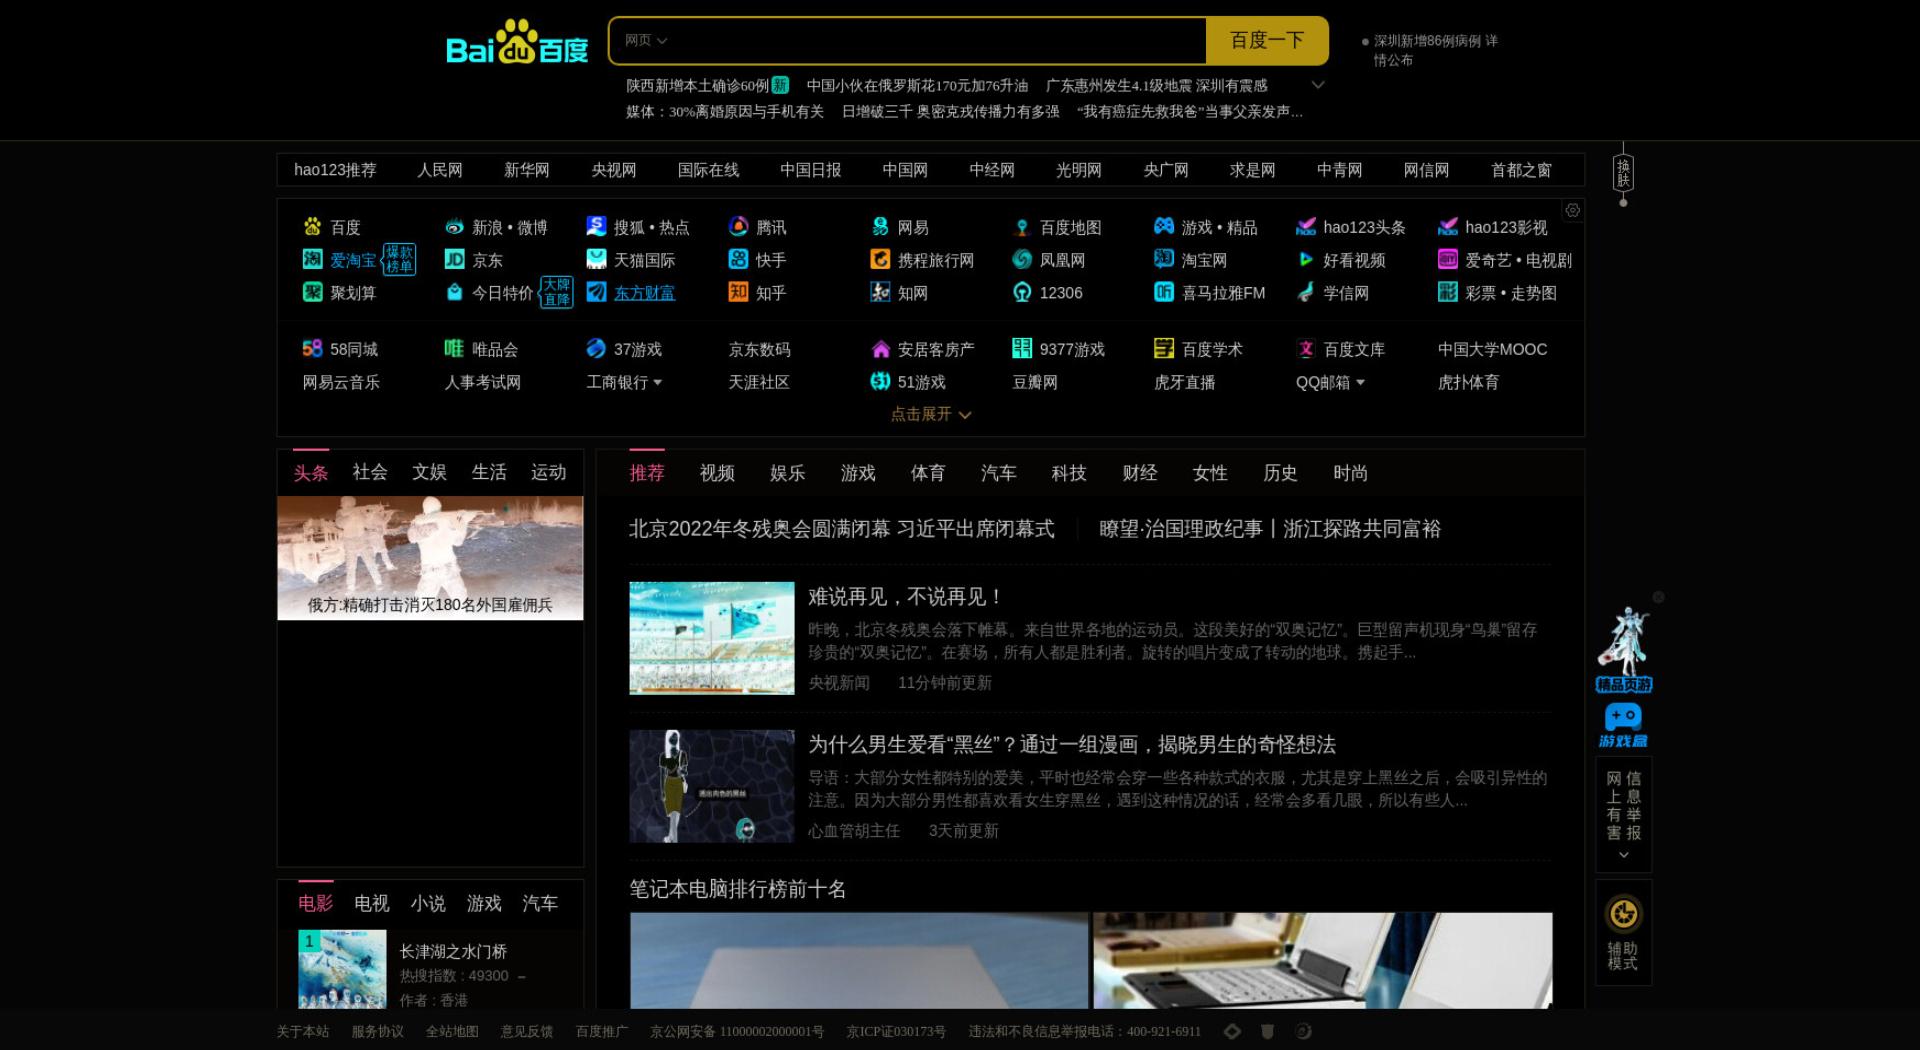Image resolution: width=1920 pixels, height=1050 pixels.
Task: Open the winter Paralympics article thumbnail
Action: [712, 638]
